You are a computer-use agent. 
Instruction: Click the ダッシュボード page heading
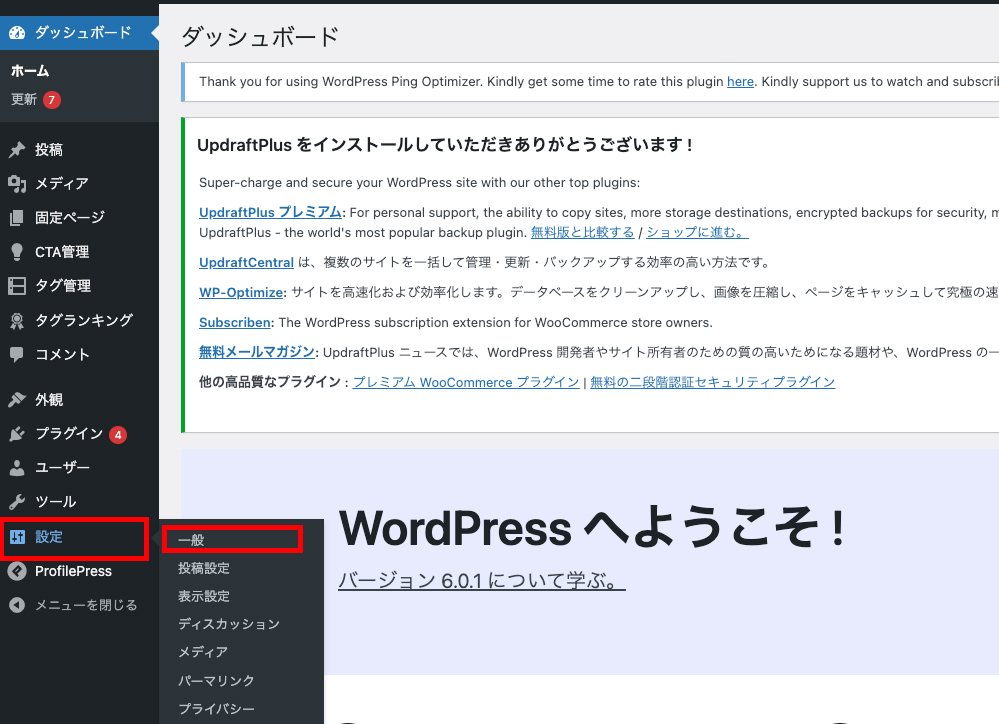click(x=260, y=37)
